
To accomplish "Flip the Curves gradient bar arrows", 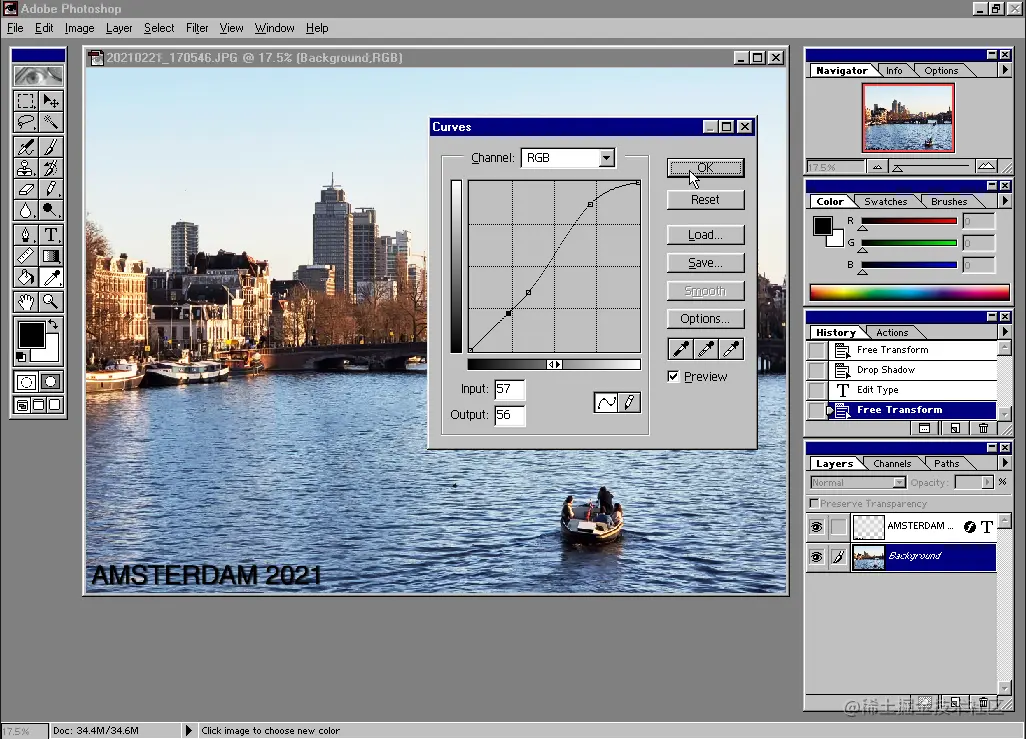I will click(x=554, y=364).
